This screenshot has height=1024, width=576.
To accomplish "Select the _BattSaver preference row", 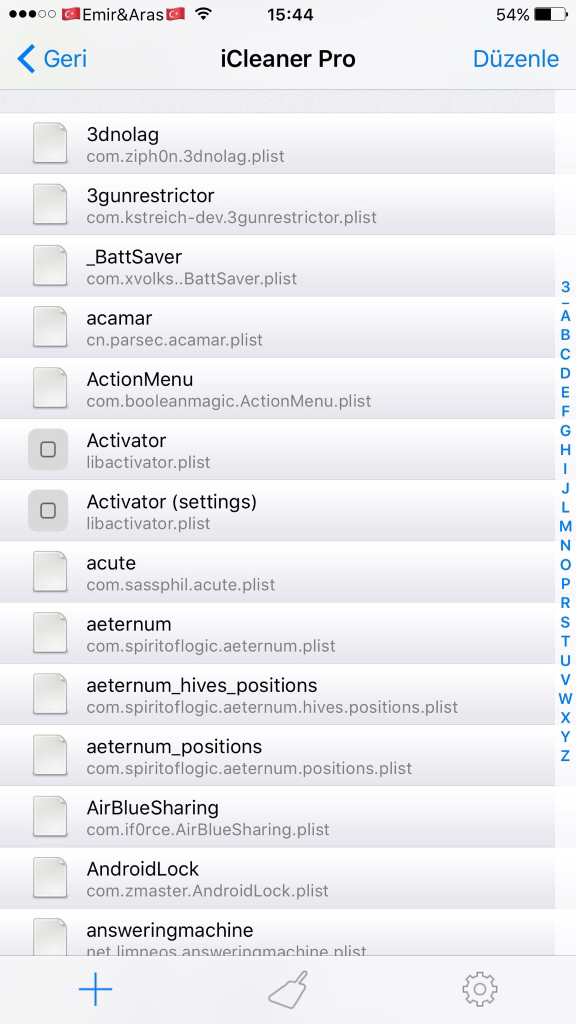I will pos(278,266).
